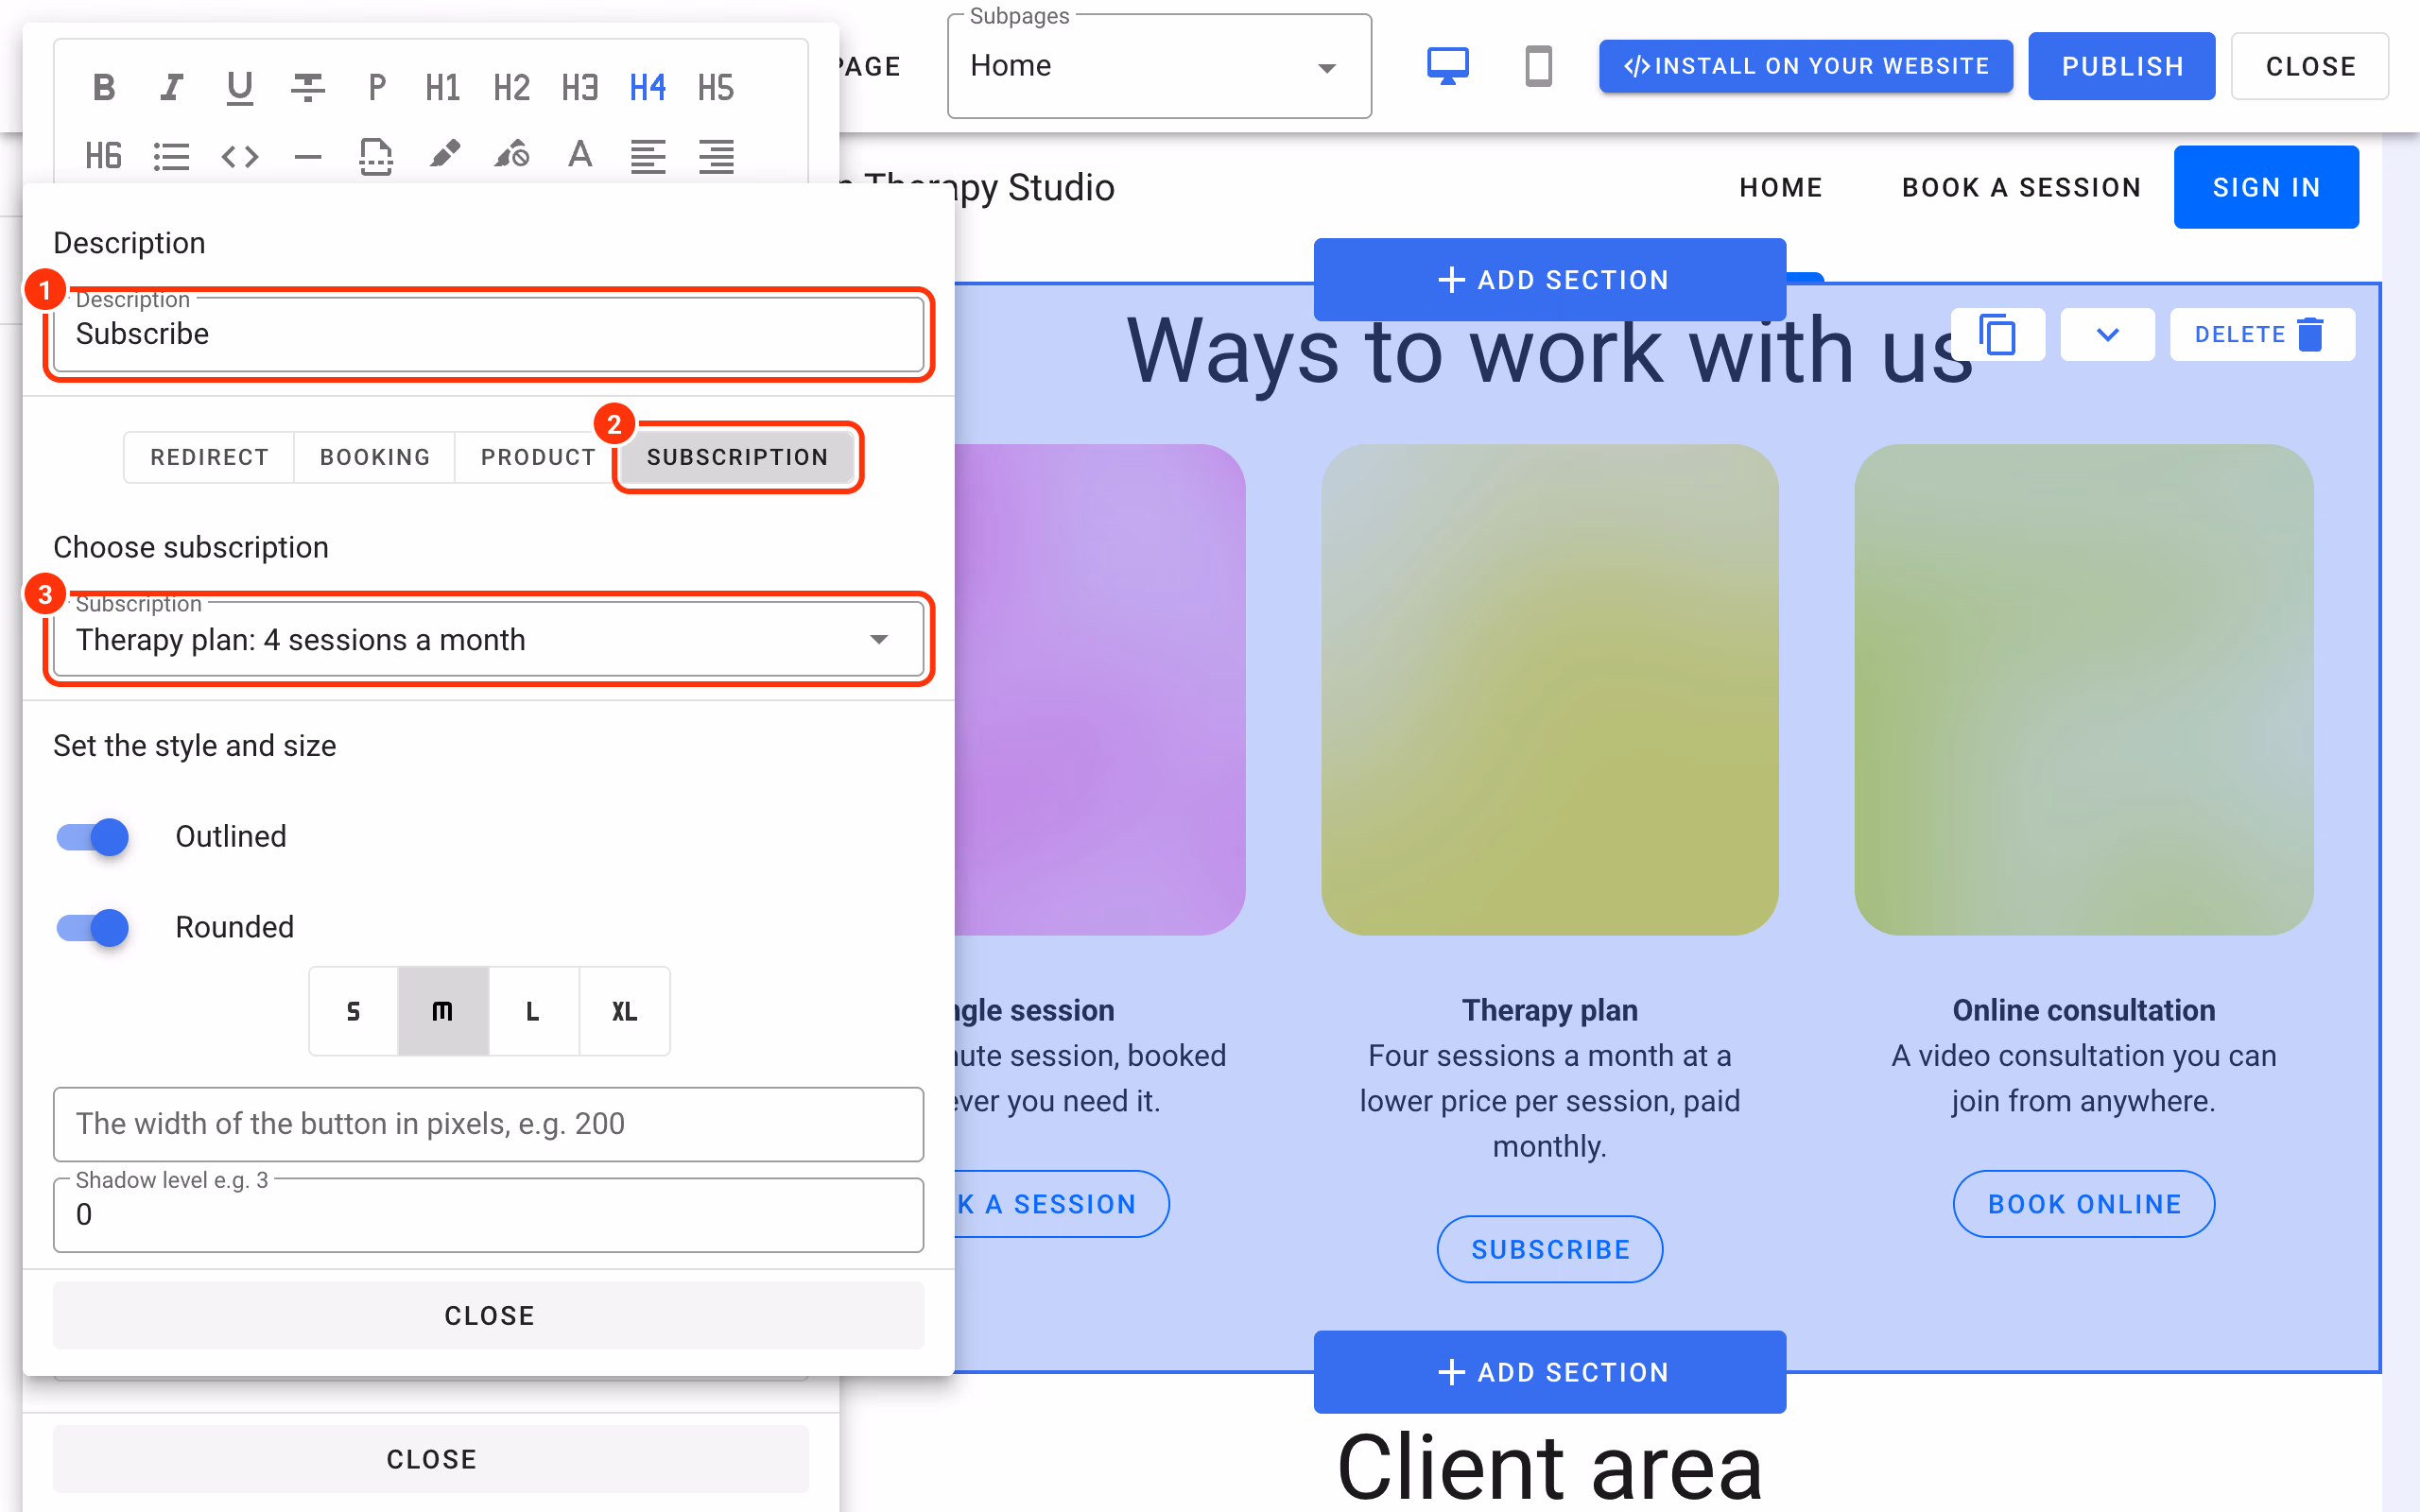The image size is (2420, 1512).
Task: Click the button width input field
Action: click(488, 1124)
